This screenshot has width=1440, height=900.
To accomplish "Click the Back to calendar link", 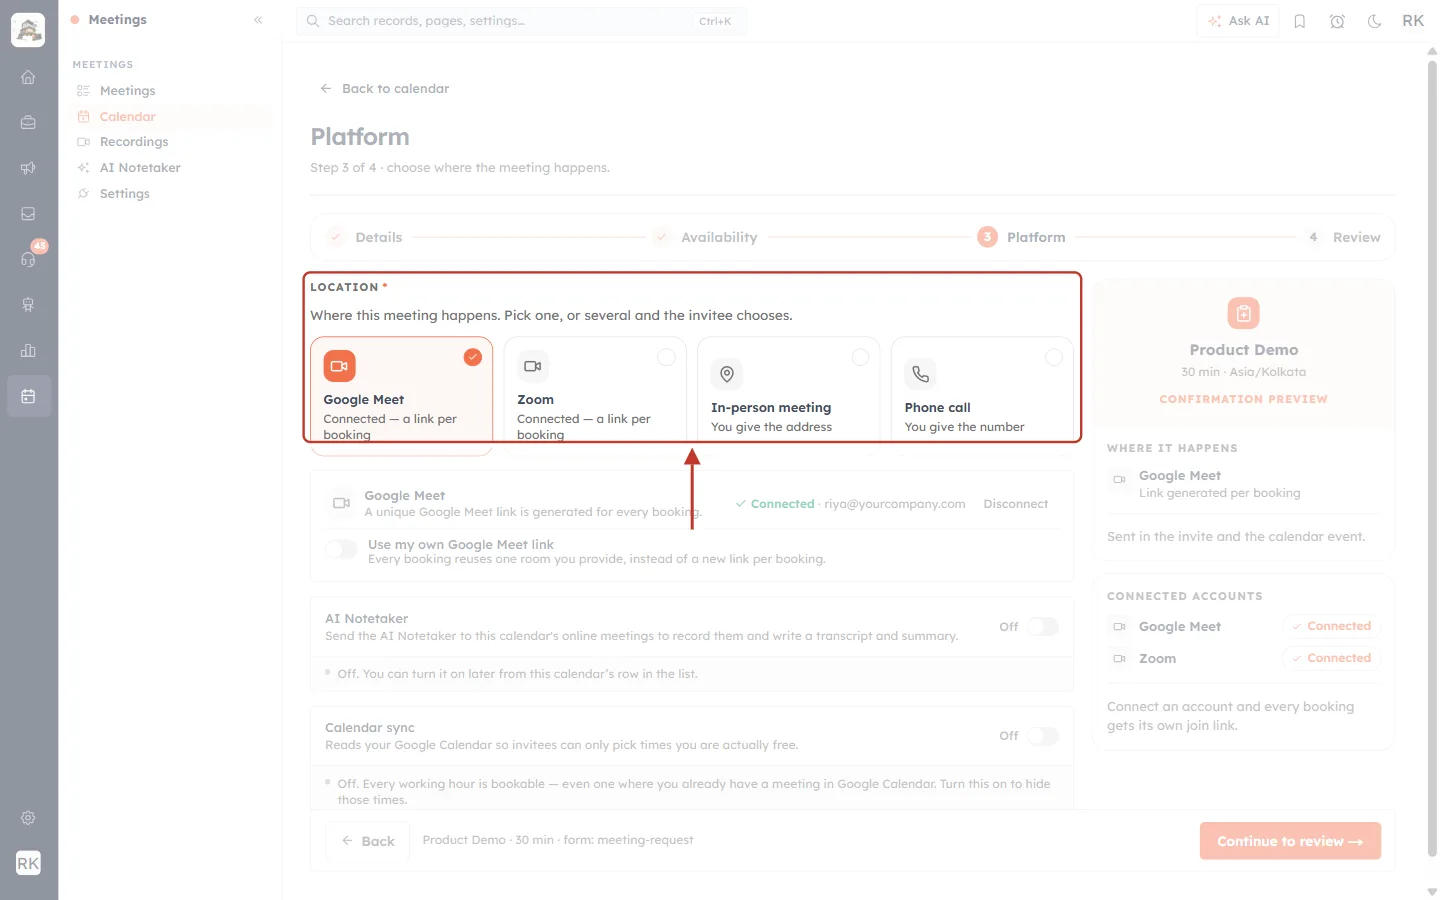I will 385,89.
